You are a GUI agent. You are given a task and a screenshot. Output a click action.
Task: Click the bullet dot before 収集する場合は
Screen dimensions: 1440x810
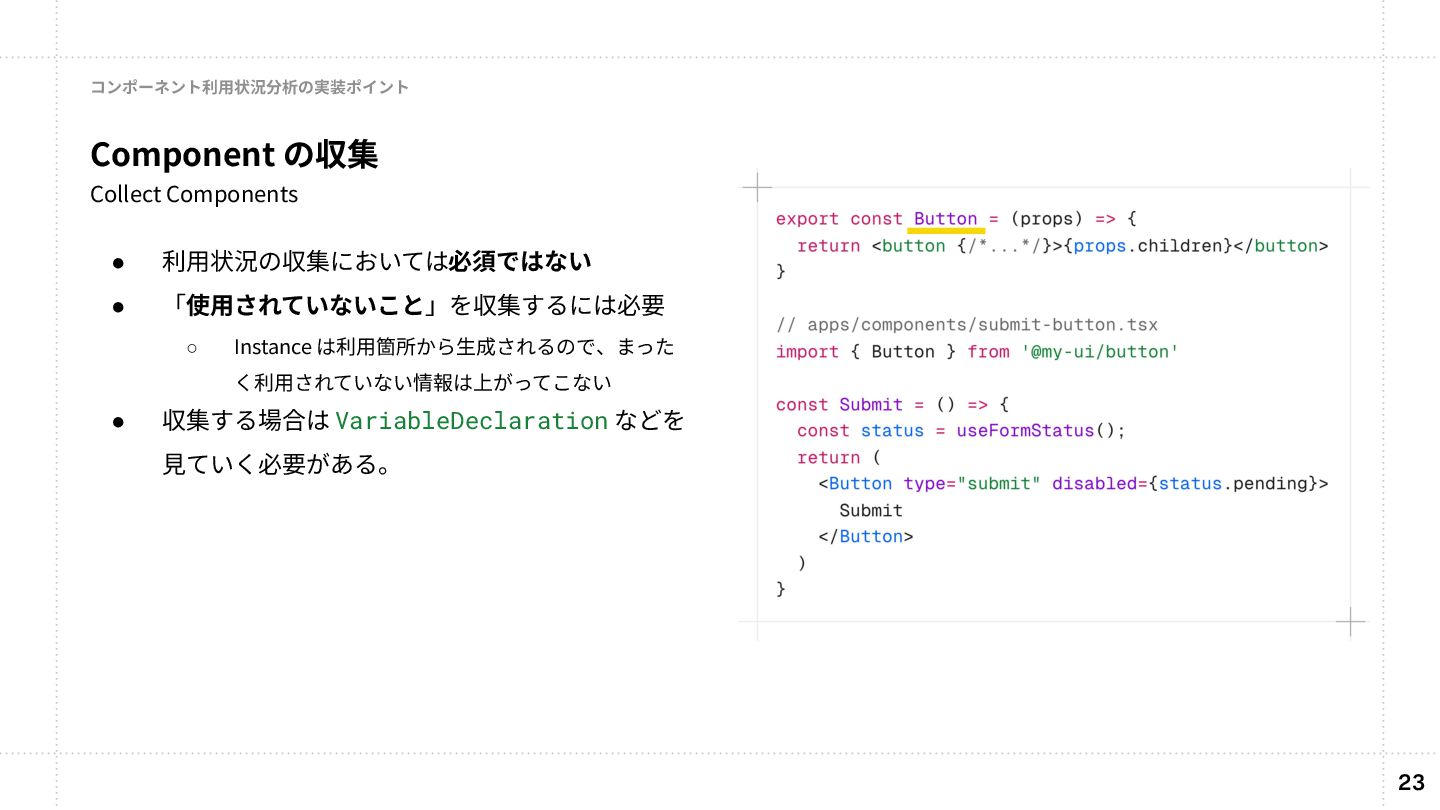pos(118,422)
